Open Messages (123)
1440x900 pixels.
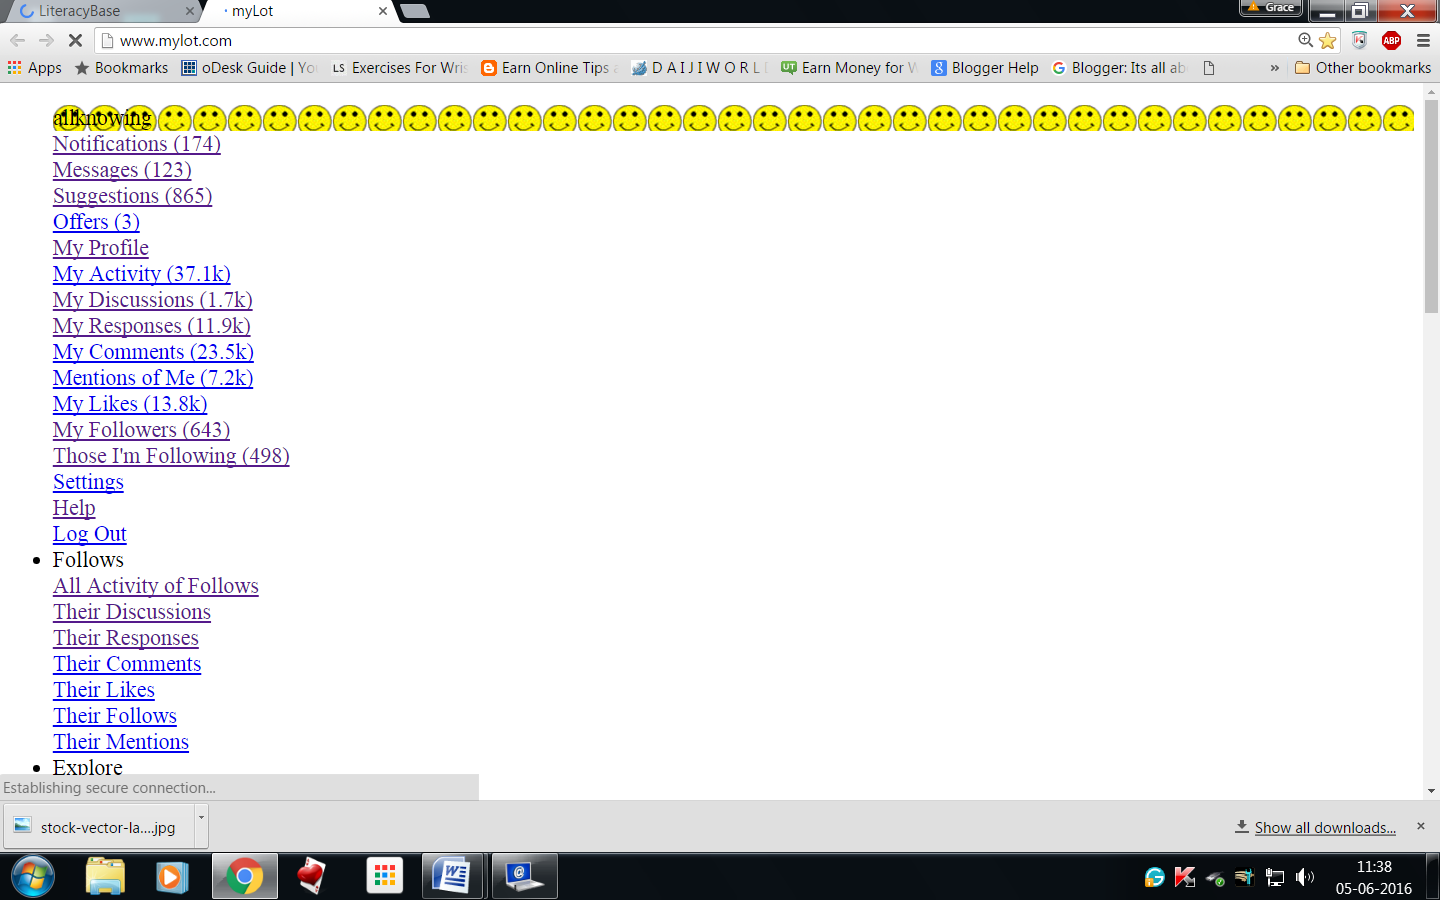click(x=122, y=170)
